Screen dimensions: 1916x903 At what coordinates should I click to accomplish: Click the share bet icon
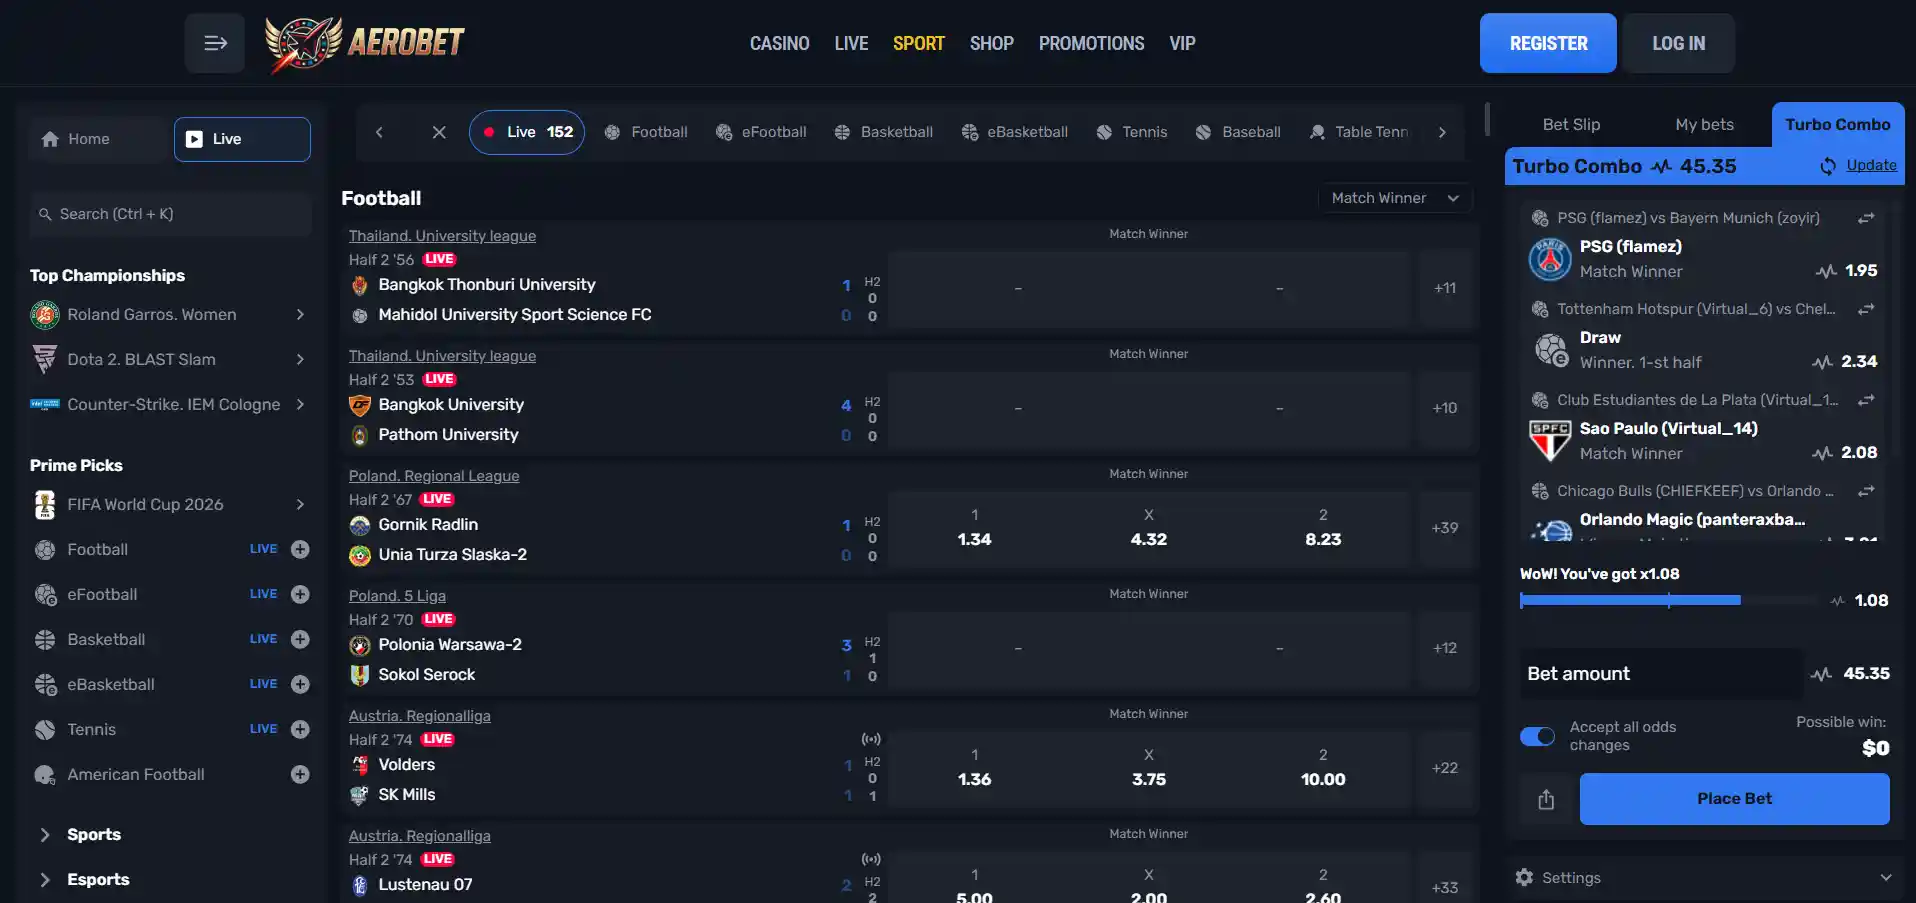(x=1546, y=799)
